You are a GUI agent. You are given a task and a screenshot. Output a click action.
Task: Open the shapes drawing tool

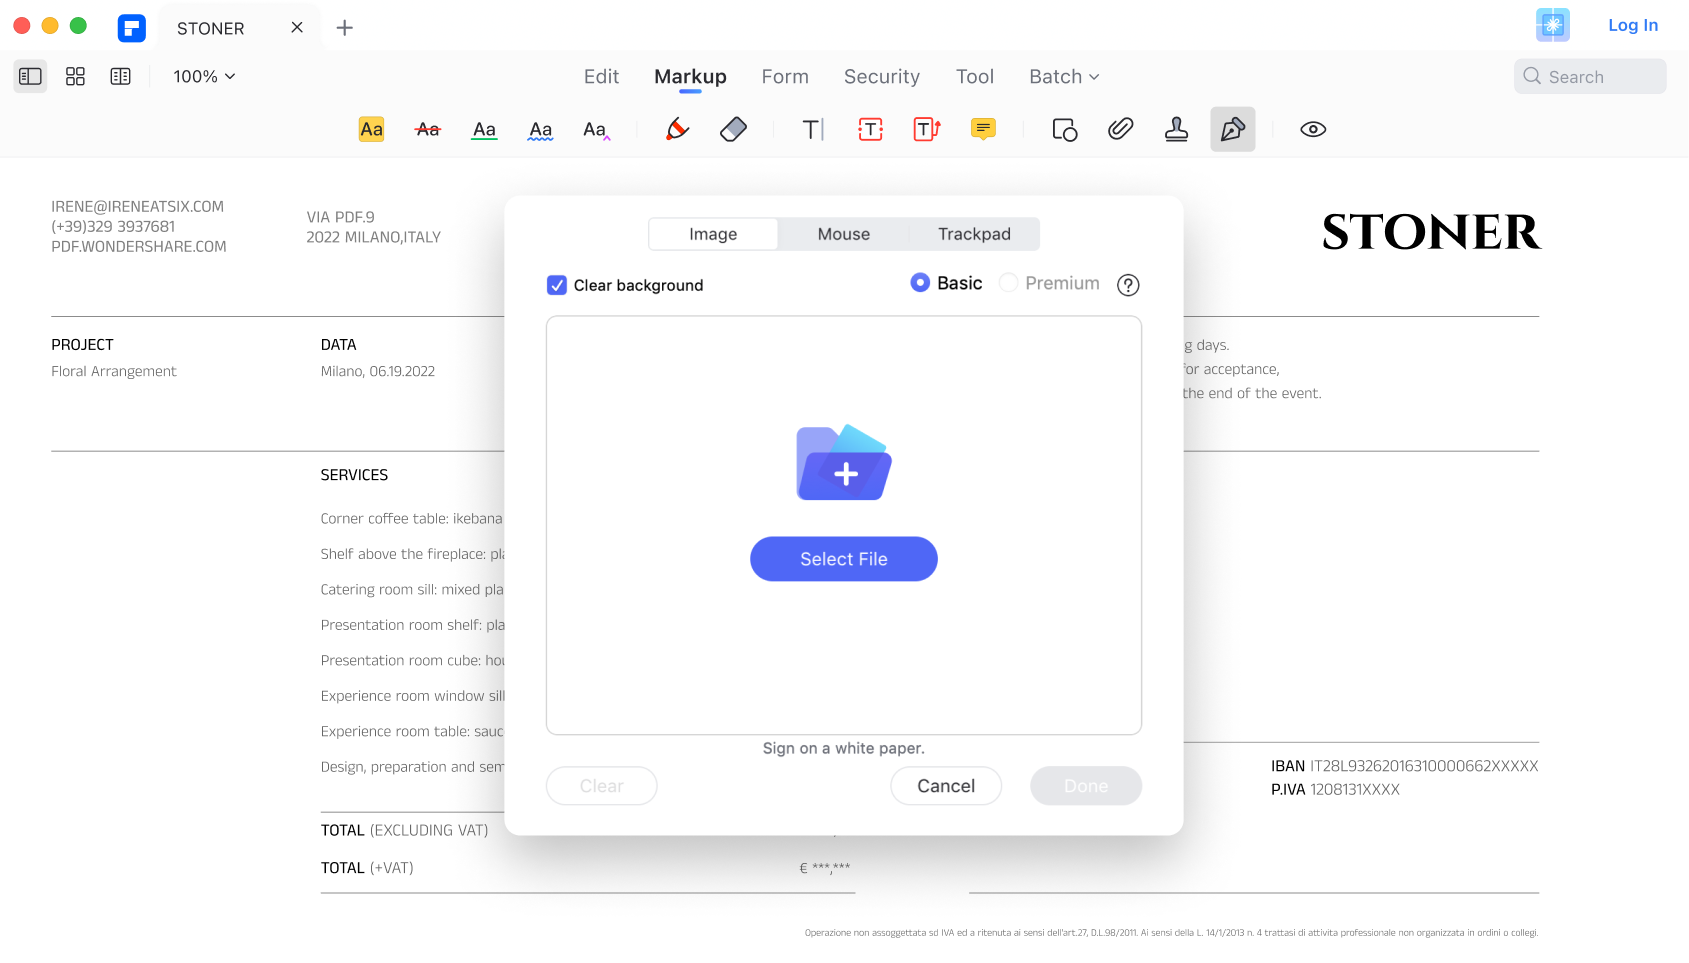(1064, 129)
